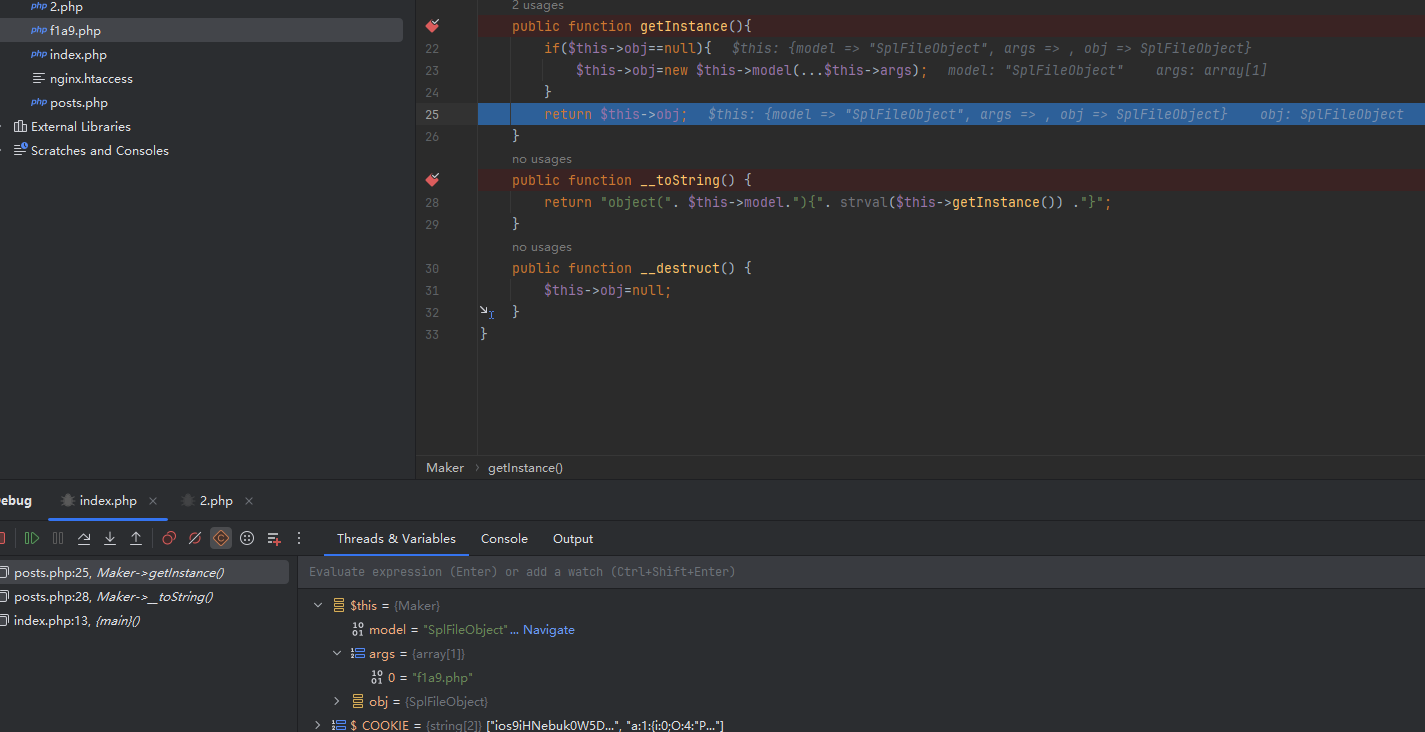Image resolution: width=1425 pixels, height=732 pixels.
Task: Switch to the index.php debug session tab
Action: point(108,501)
